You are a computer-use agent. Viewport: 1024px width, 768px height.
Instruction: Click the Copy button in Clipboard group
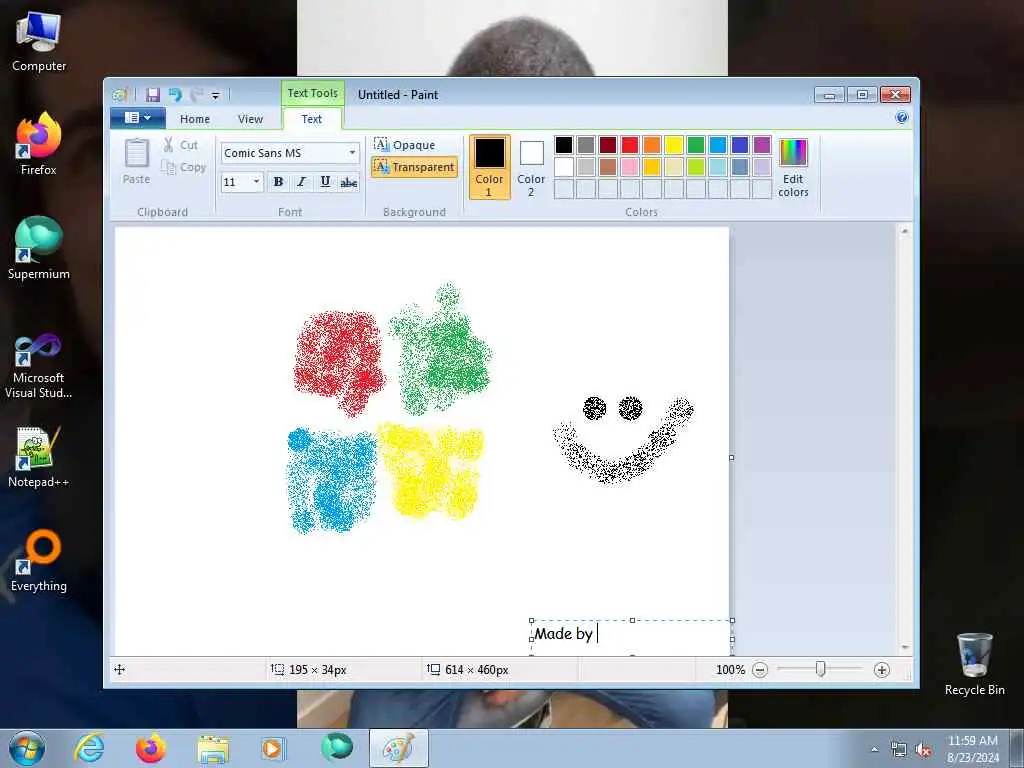click(184, 167)
